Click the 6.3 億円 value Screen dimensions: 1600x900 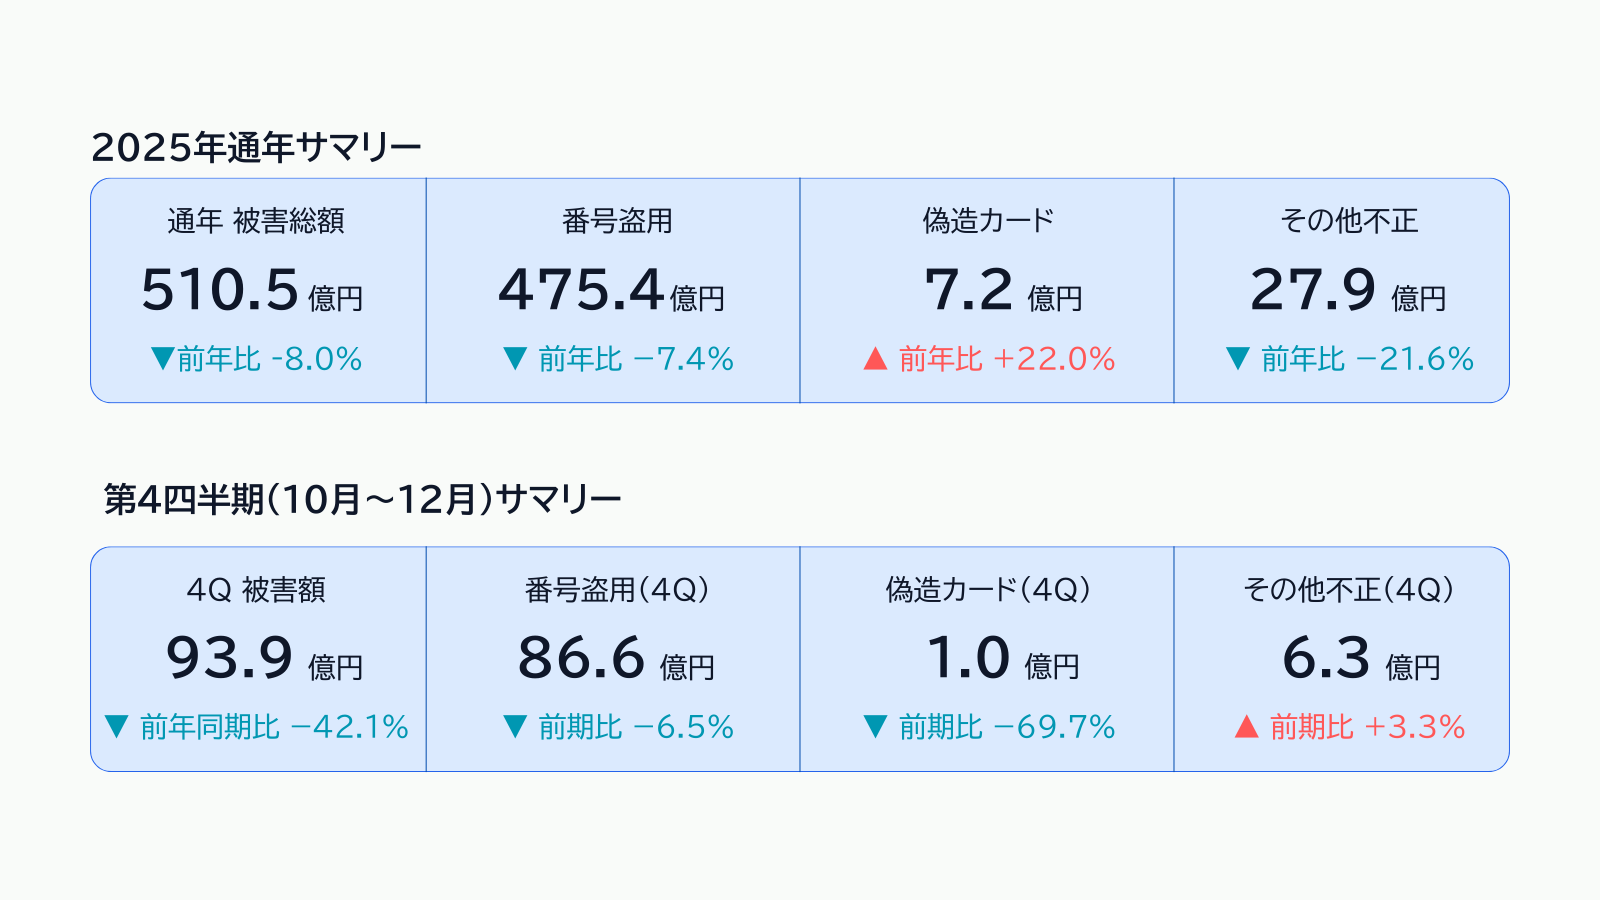point(1360,659)
